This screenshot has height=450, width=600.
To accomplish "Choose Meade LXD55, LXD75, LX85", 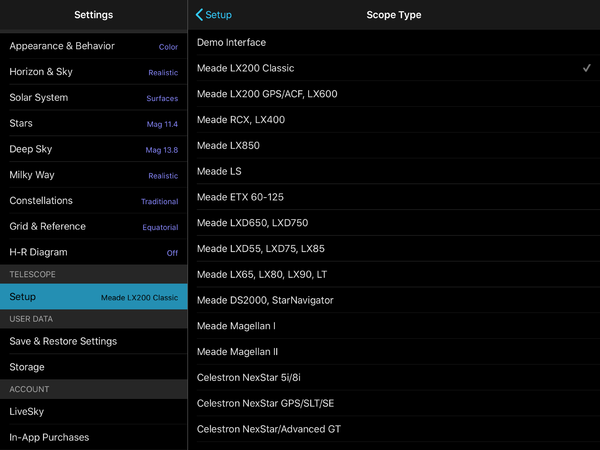I will tap(394, 249).
